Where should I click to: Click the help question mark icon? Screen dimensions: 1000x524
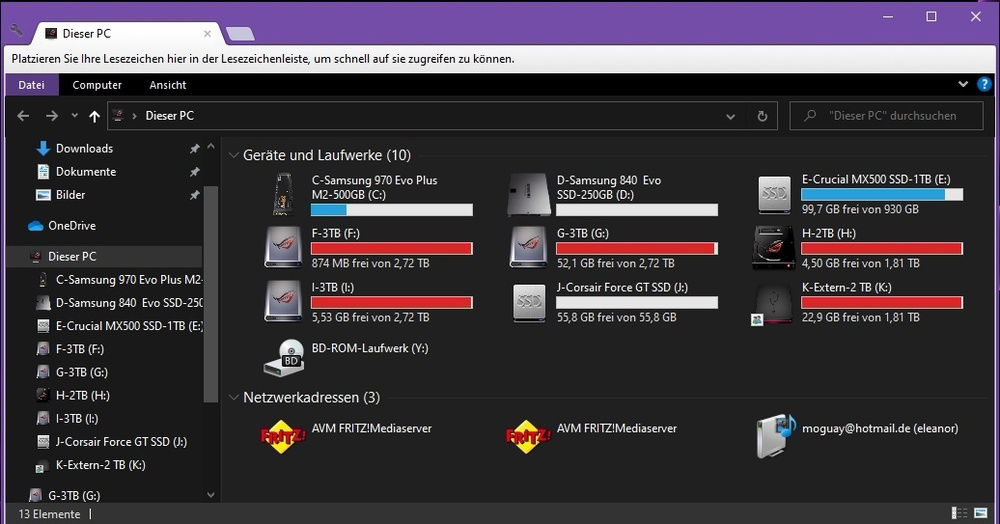(984, 85)
